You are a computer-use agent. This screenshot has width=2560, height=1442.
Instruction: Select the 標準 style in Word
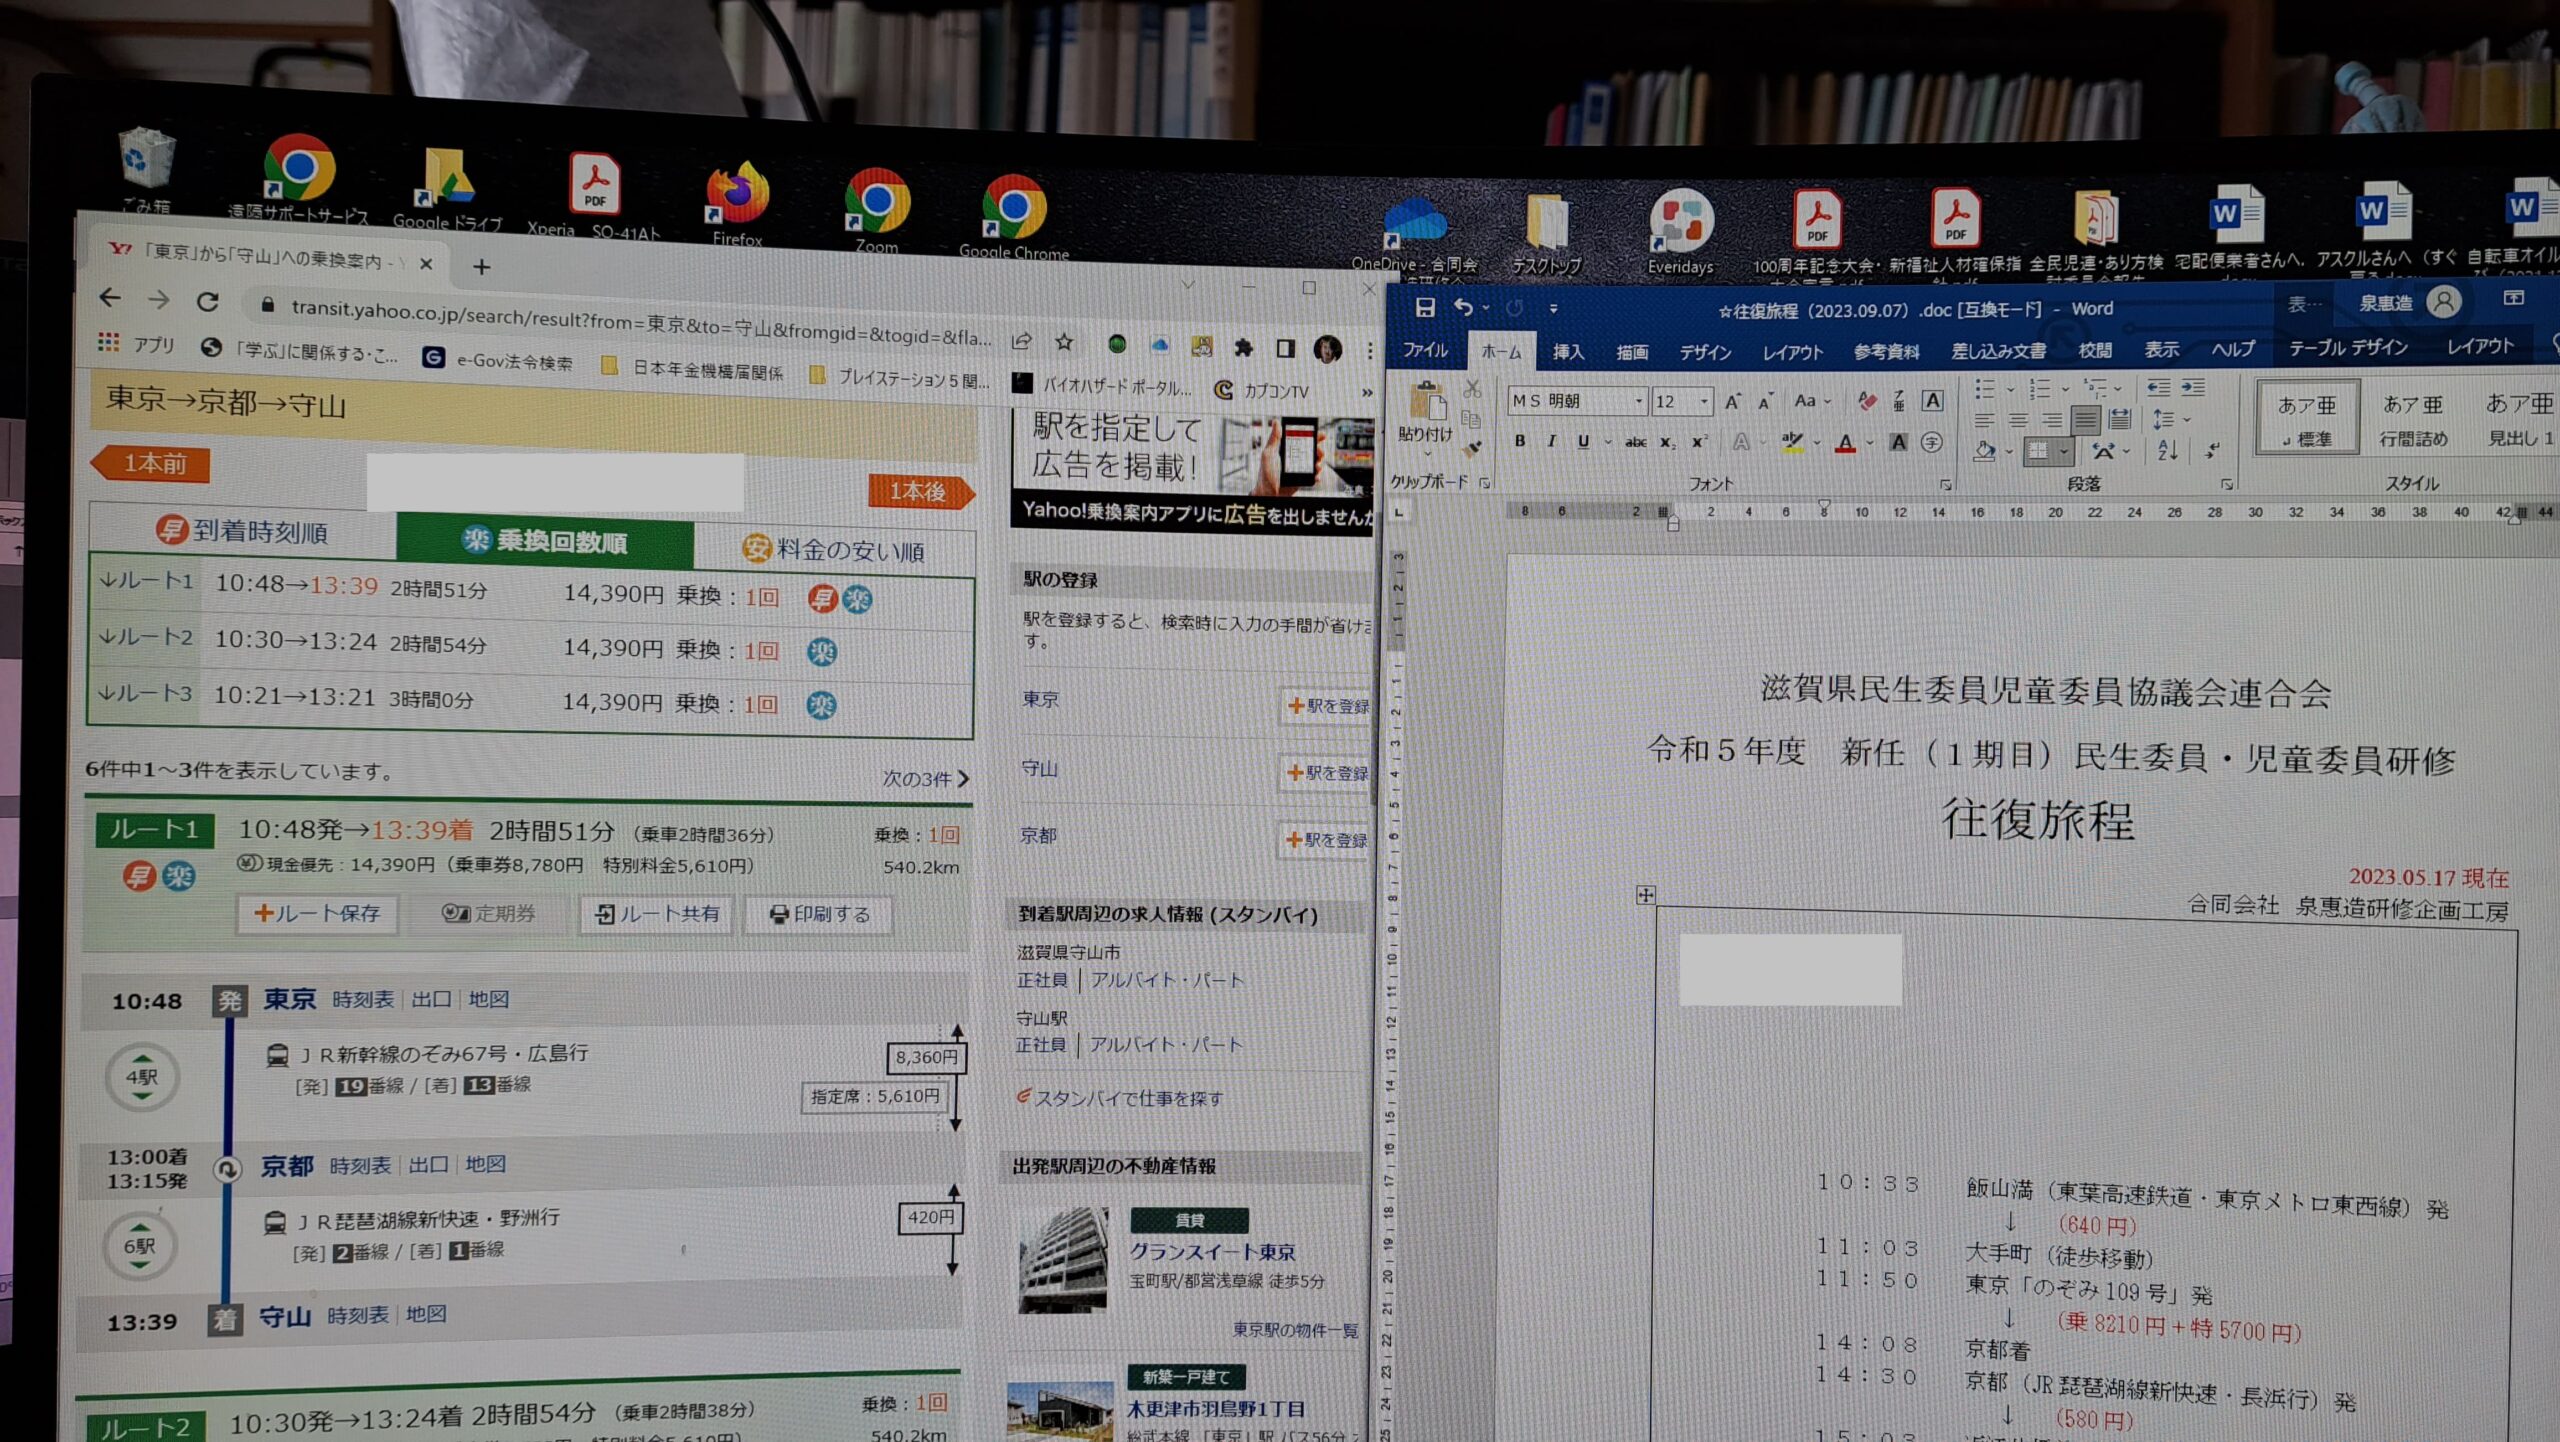click(2307, 419)
